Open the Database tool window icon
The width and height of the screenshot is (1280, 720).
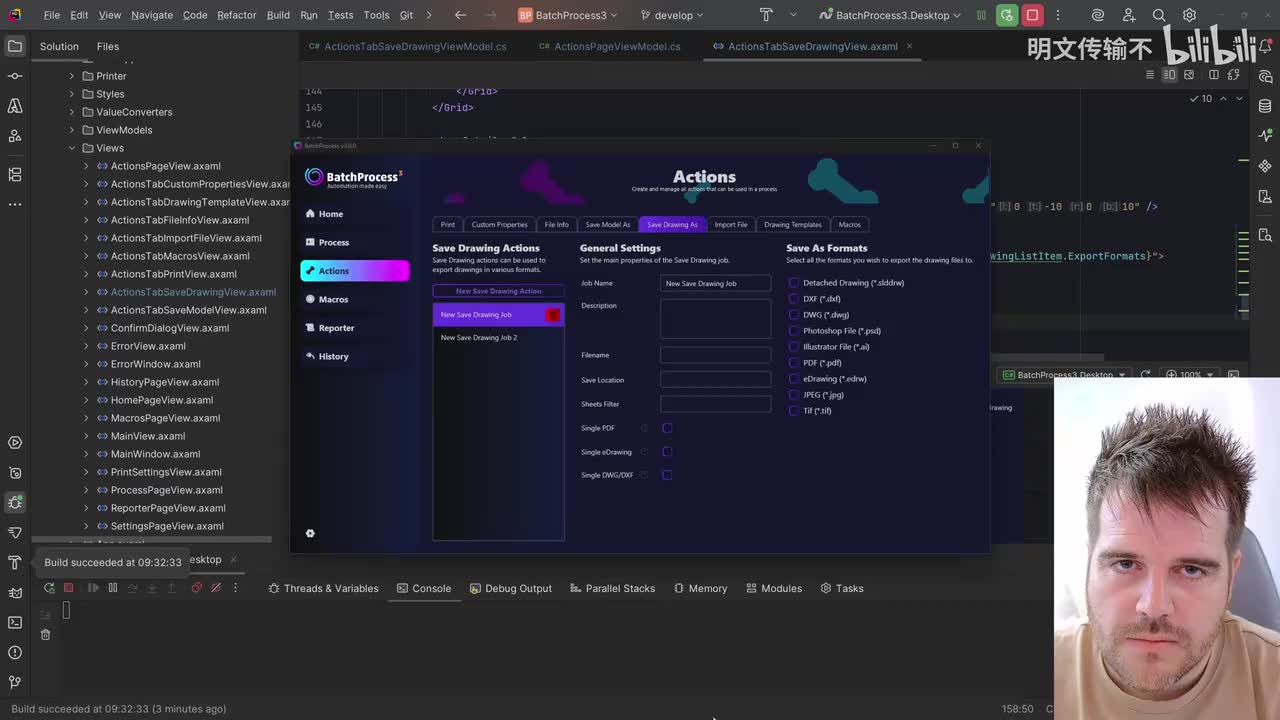(1265, 106)
